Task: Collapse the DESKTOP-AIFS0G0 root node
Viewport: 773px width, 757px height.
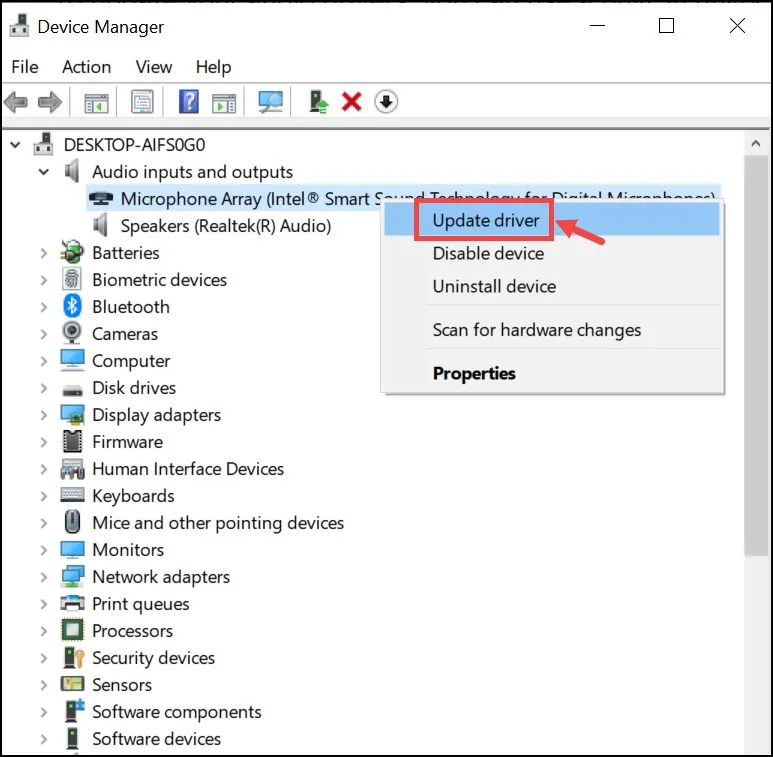Action: pos(15,145)
